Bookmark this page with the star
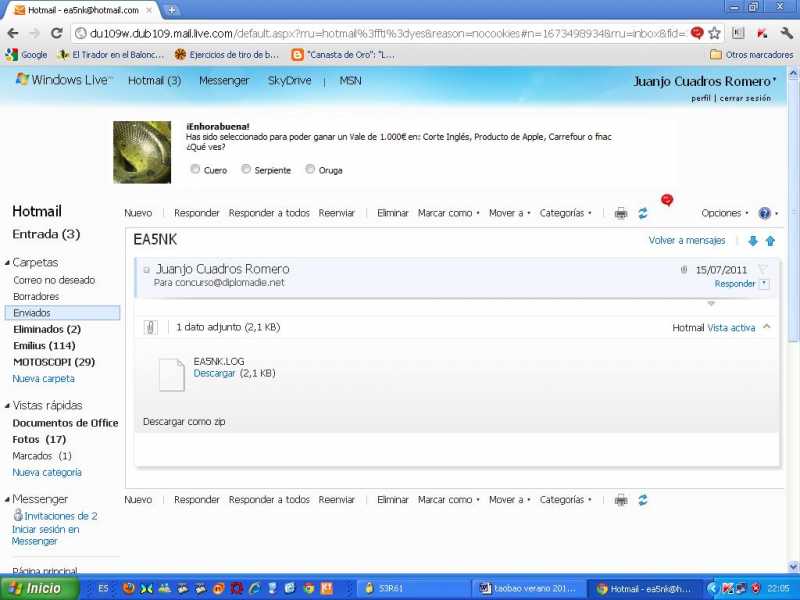This screenshot has height=600, width=800. [715, 34]
